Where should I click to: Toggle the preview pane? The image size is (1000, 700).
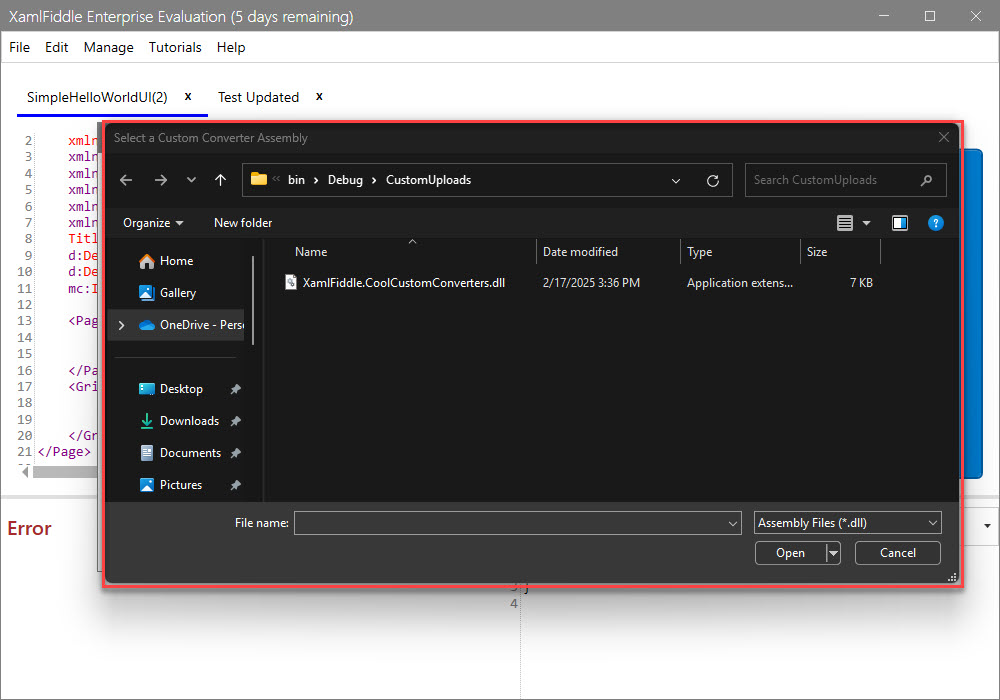tap(900, 223)
